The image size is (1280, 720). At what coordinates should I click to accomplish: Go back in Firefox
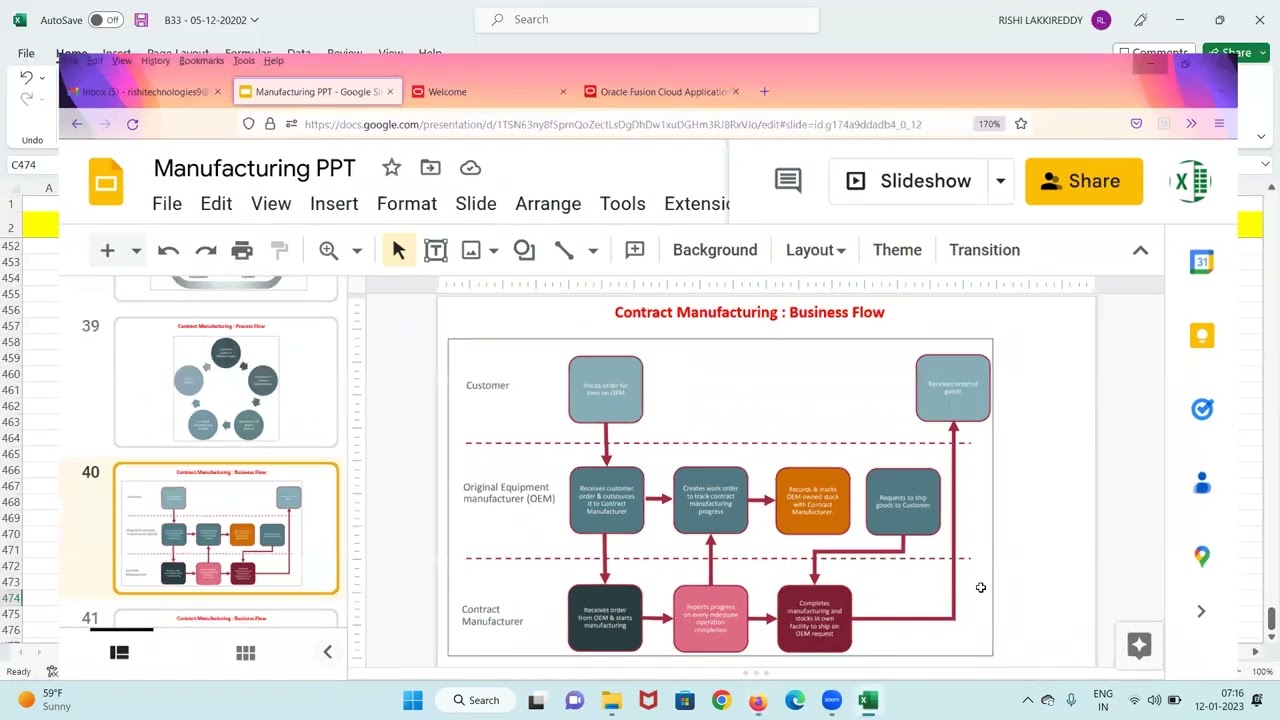(x=78, y=124)
